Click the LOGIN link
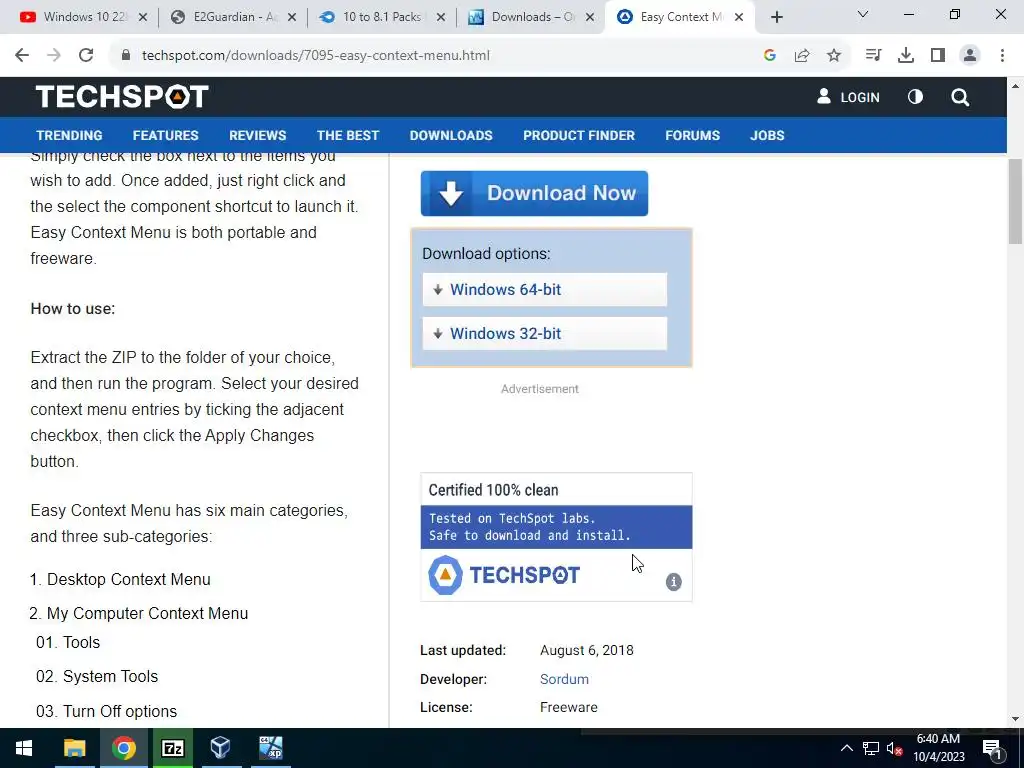1024x768 pixels. tap(848, 97)
